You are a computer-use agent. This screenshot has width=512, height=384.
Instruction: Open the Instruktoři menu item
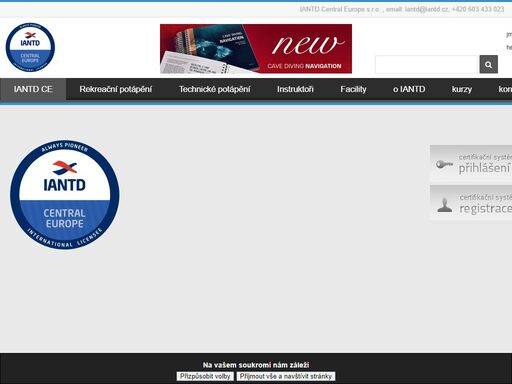295,89
